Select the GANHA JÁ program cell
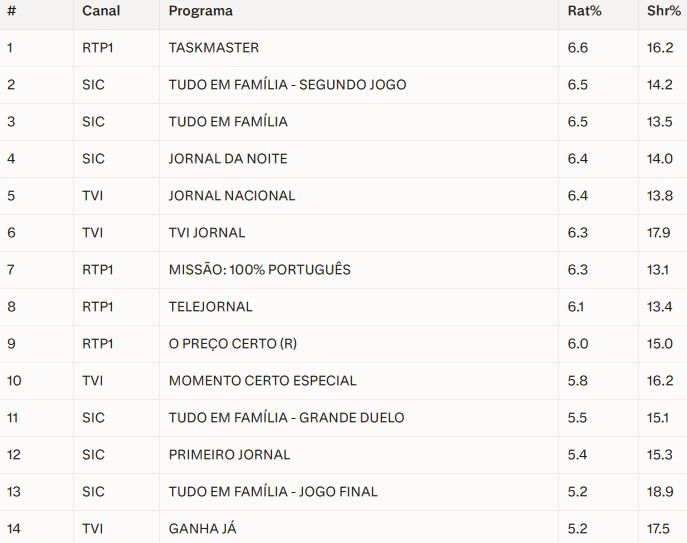687x543 pixels. click(202, 529)
